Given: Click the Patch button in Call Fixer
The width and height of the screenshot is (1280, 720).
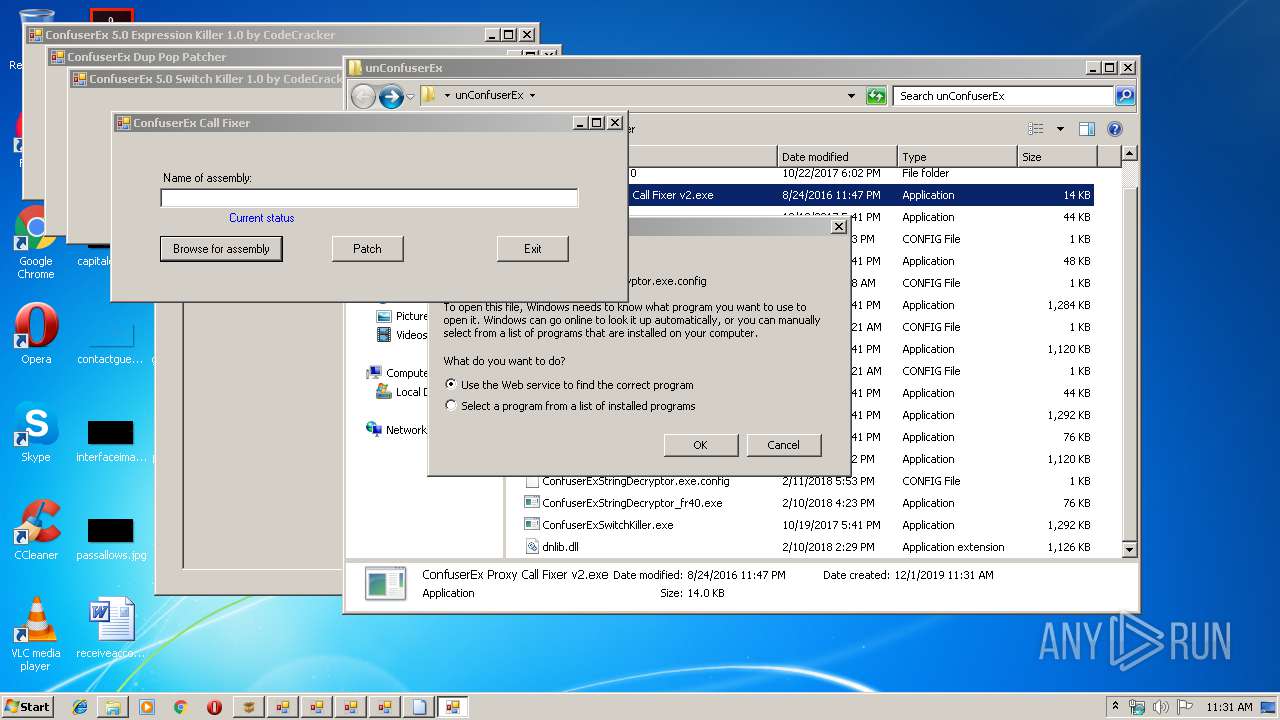Looking at the screenshot, I should 367,249.
